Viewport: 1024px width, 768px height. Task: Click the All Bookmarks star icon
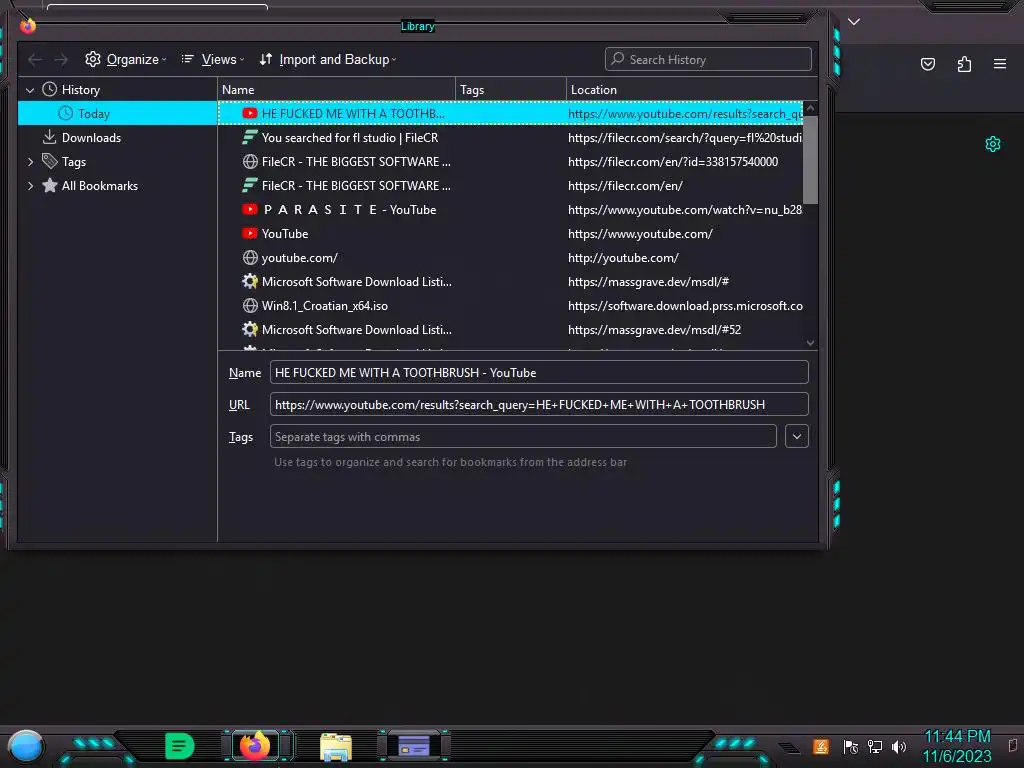[x=50, y=185]
